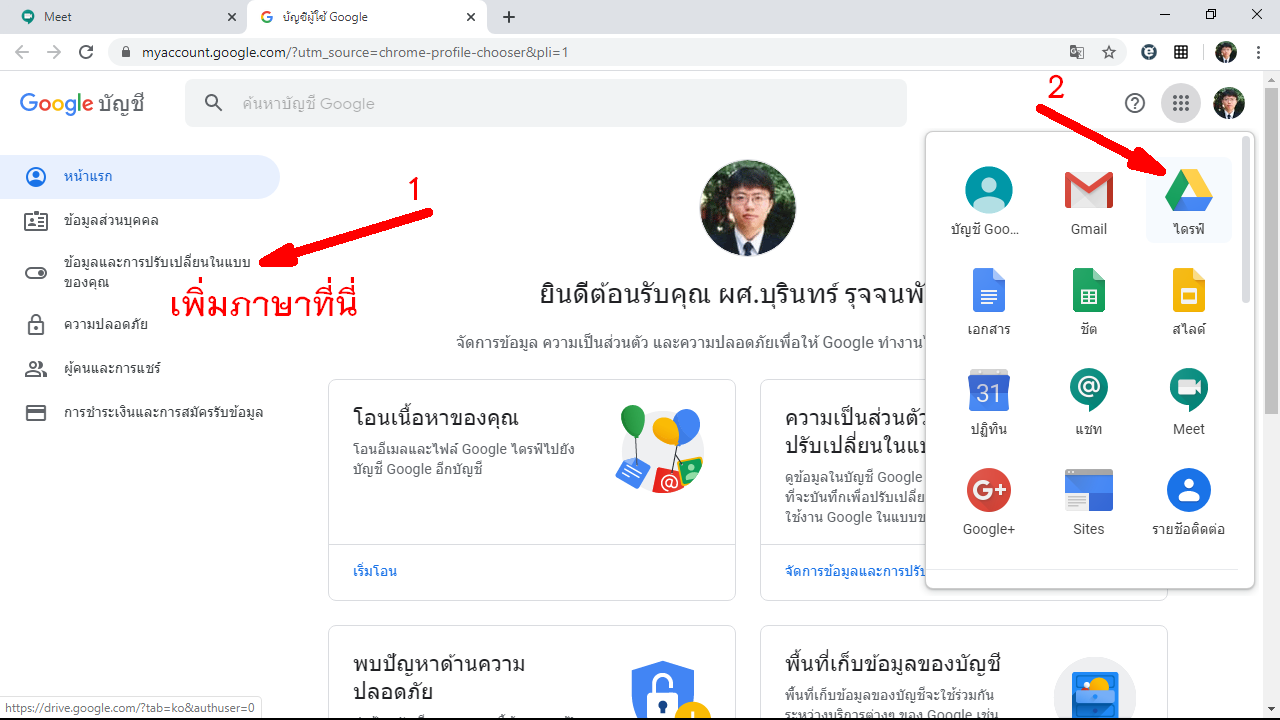The image size is (1280, 720).
Task: Open Google Drive in apps panel
Action: [x=1188, y=200]
